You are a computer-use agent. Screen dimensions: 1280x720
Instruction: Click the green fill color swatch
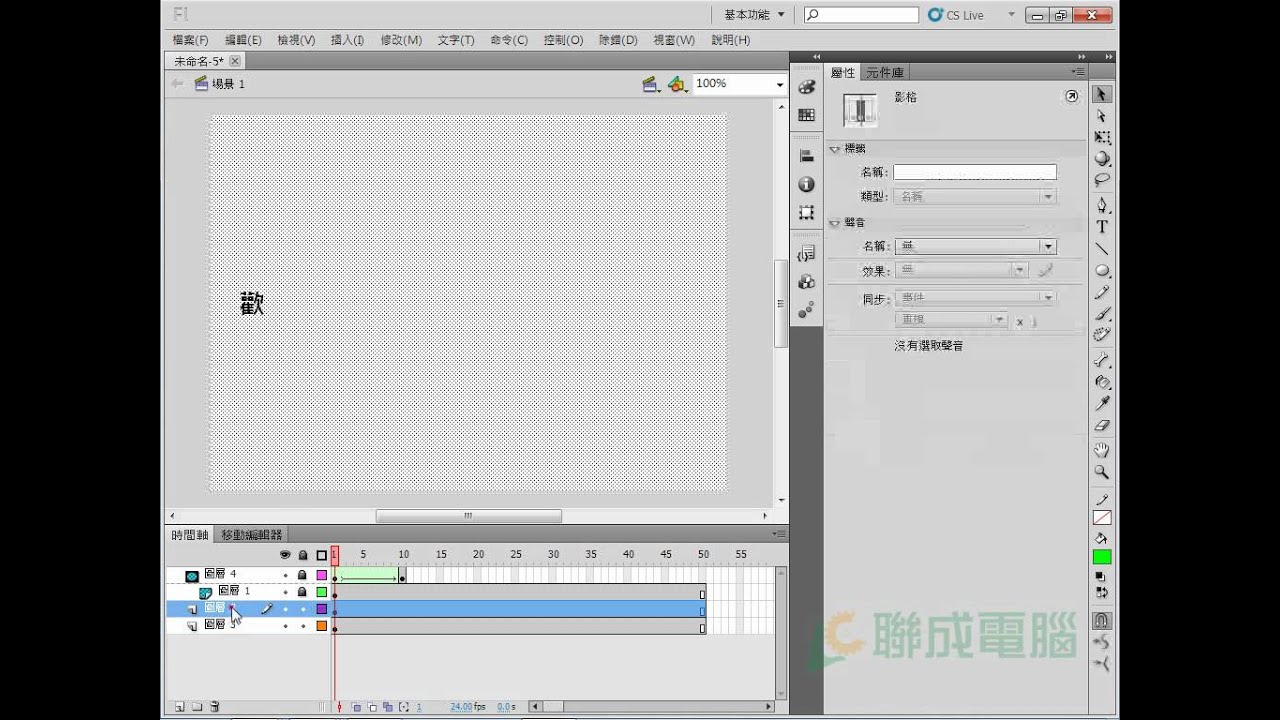pyautogui.click(x=1102, y=557)
